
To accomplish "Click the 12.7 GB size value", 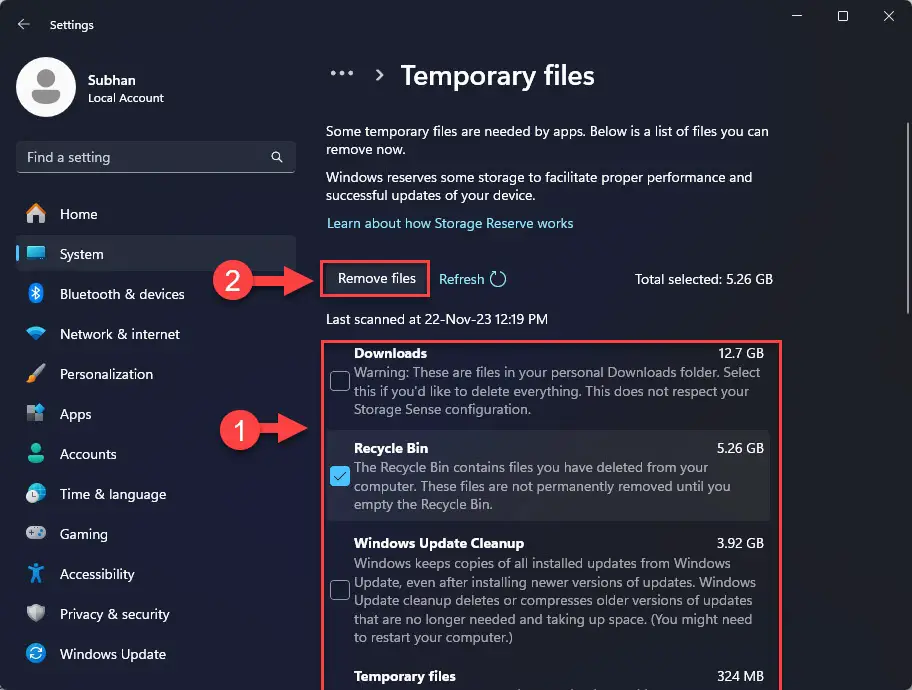I will [x=741, y=353].
